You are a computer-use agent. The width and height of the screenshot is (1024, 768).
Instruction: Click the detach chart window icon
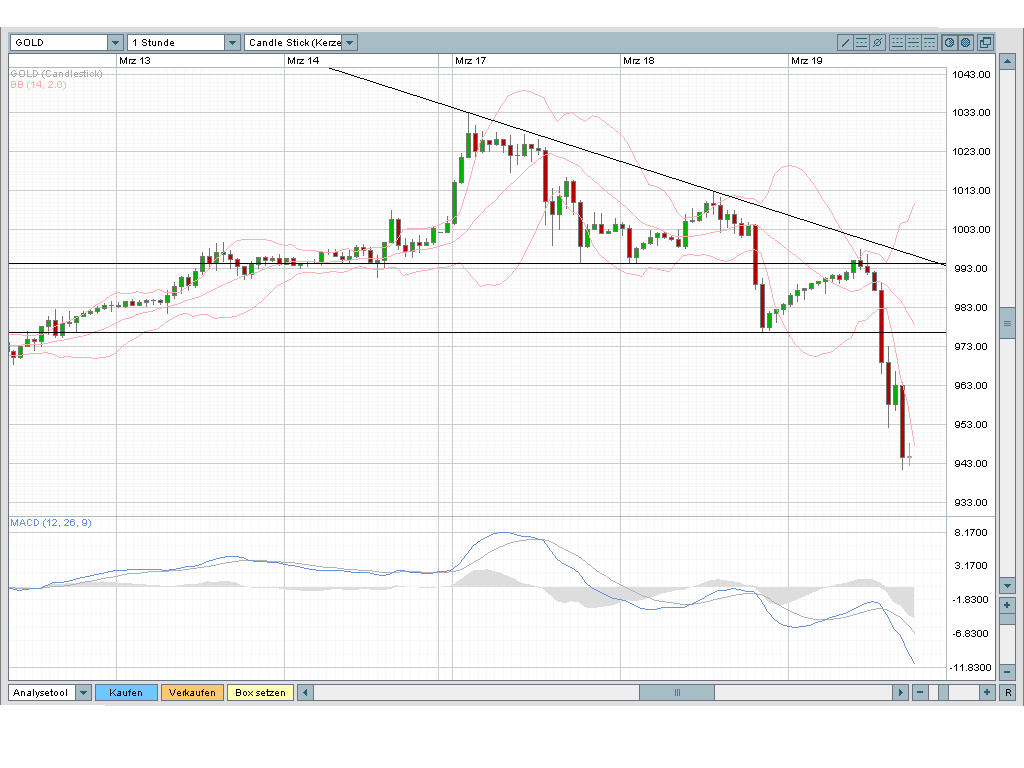pos(985,43)
